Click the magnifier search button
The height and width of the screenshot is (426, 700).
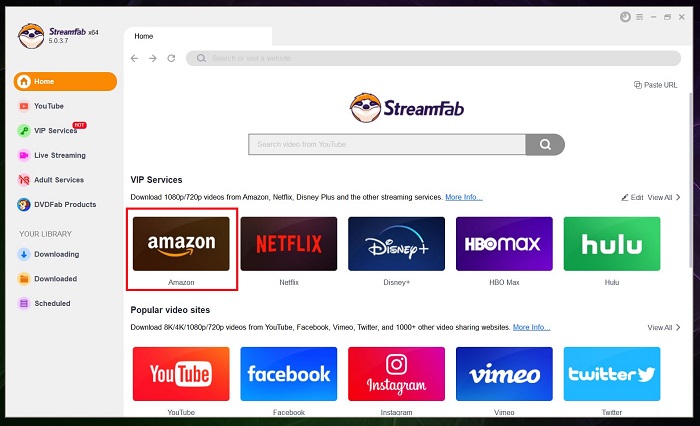tap(545, 144)
